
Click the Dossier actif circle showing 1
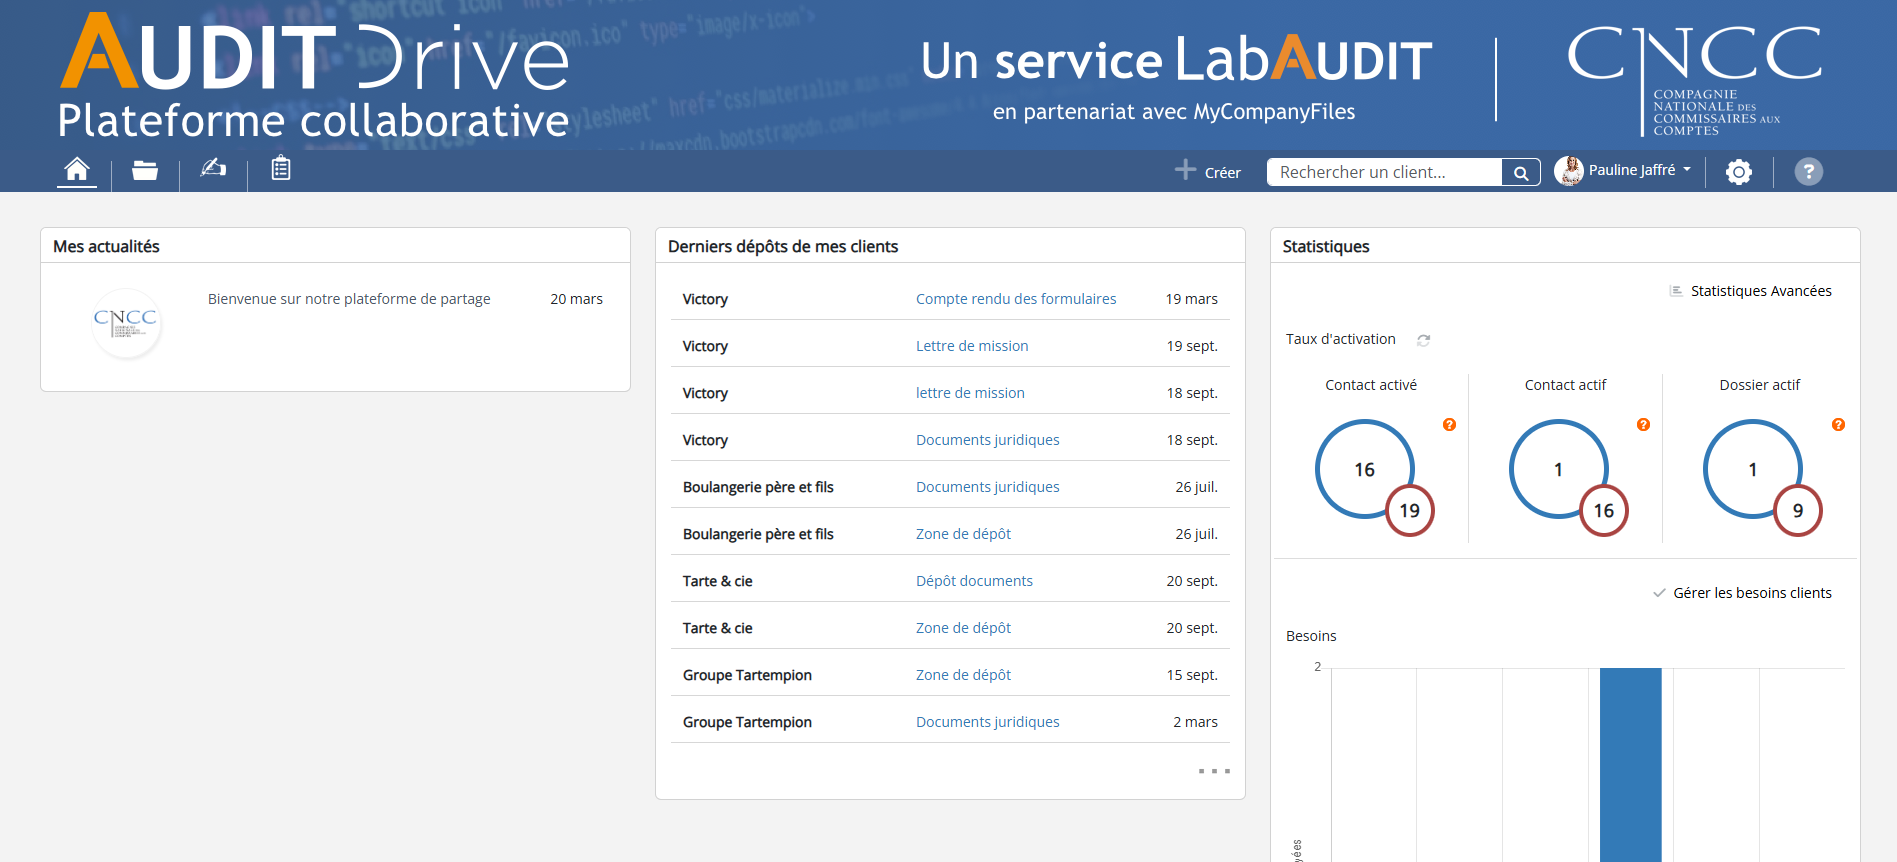click(x=1752, y=469)
